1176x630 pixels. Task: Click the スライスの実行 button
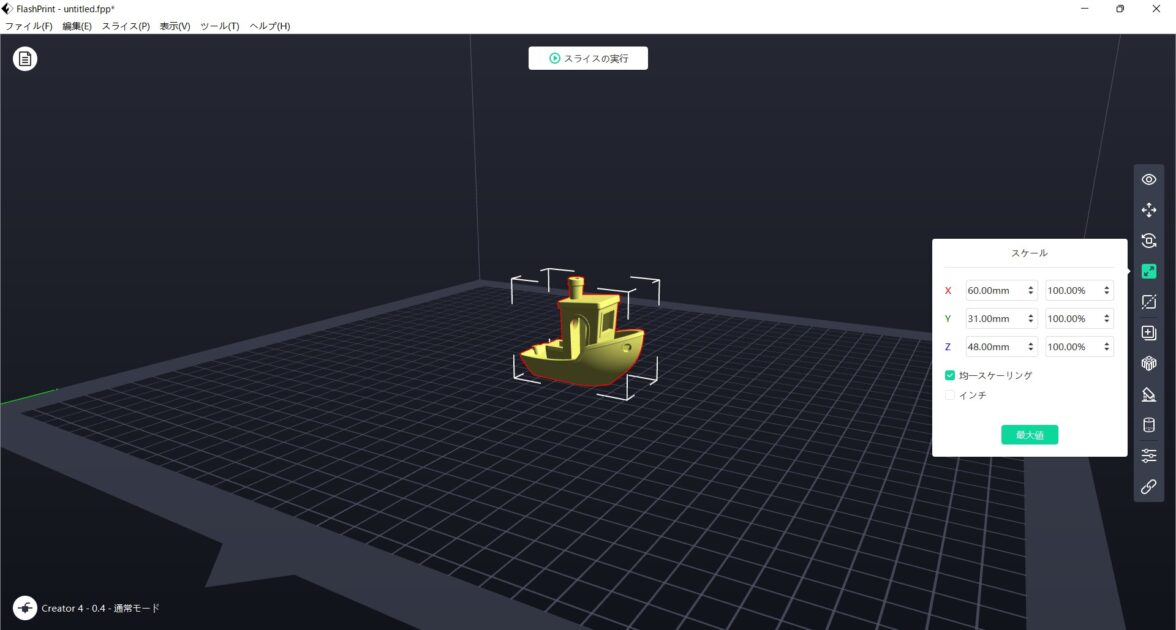[588, 58]
